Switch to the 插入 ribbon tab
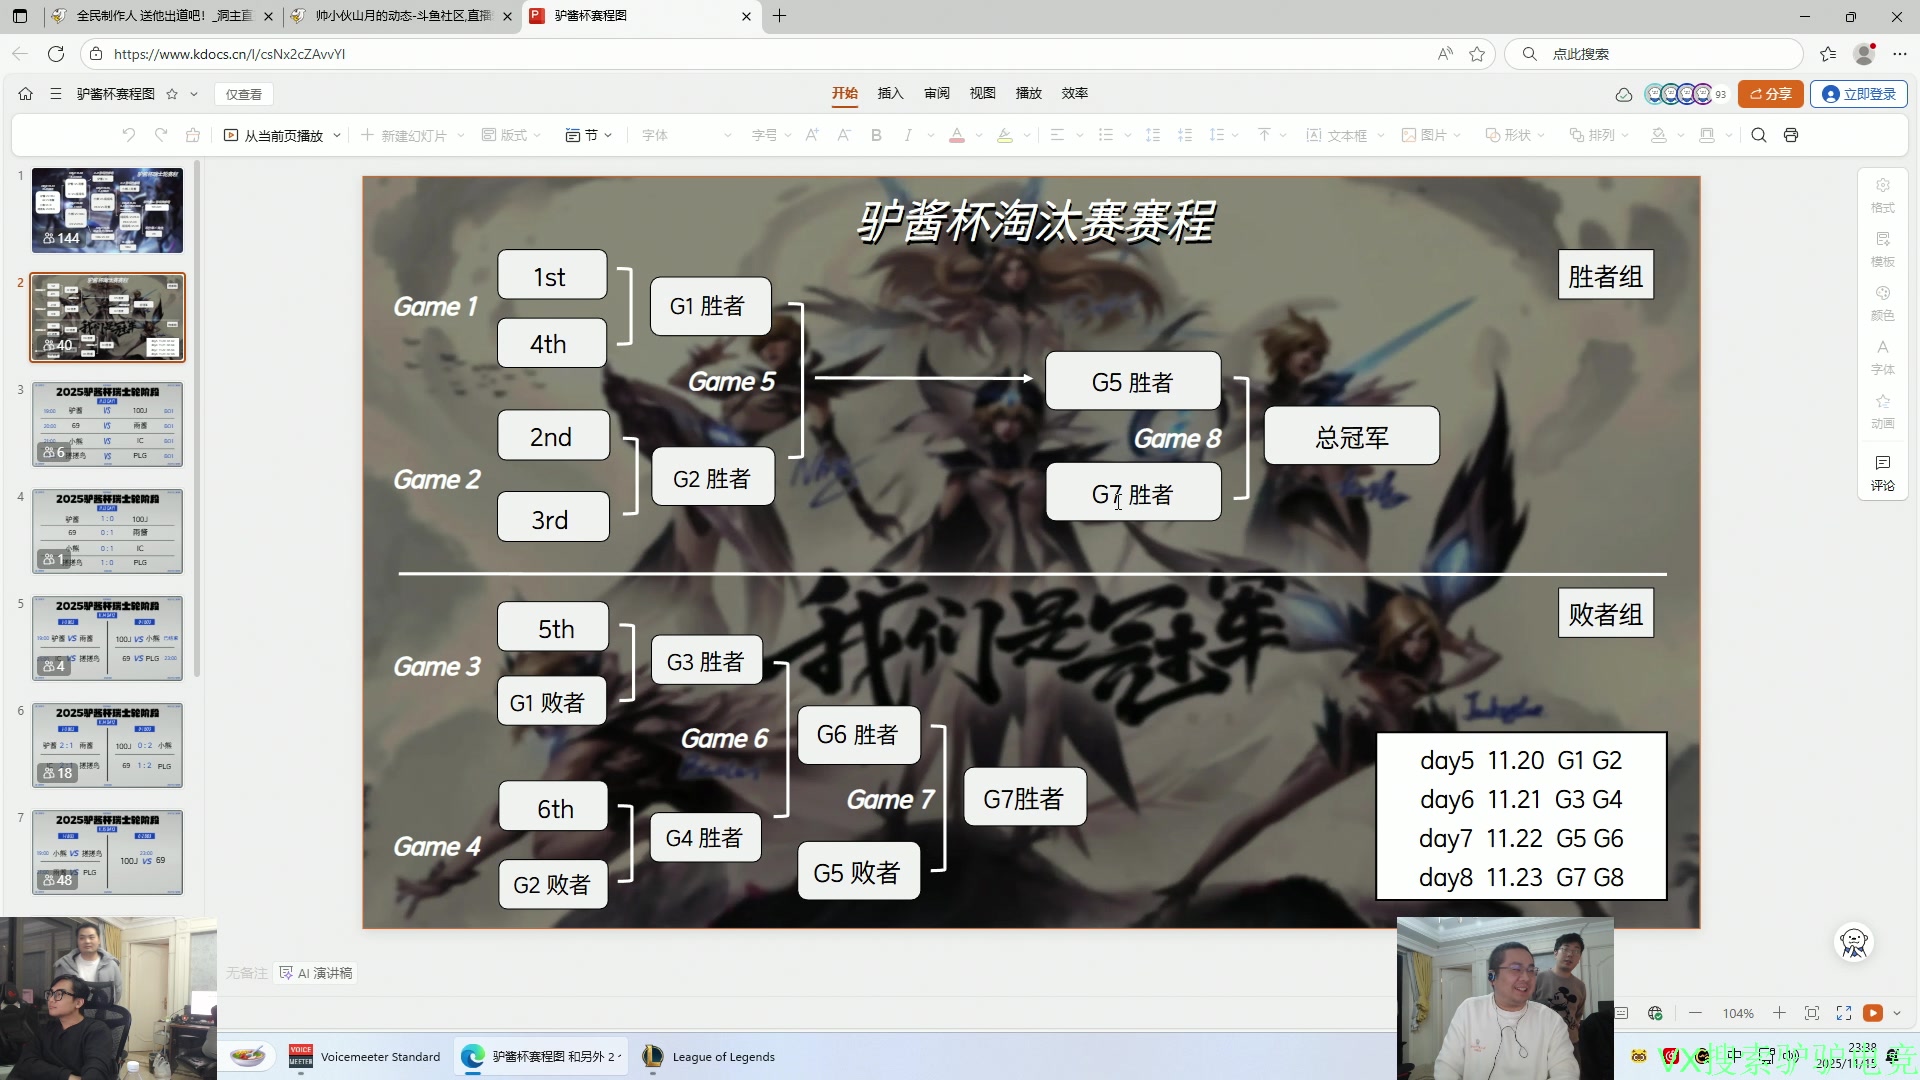The image size is (1920, 1080). [x=890, y=93]
